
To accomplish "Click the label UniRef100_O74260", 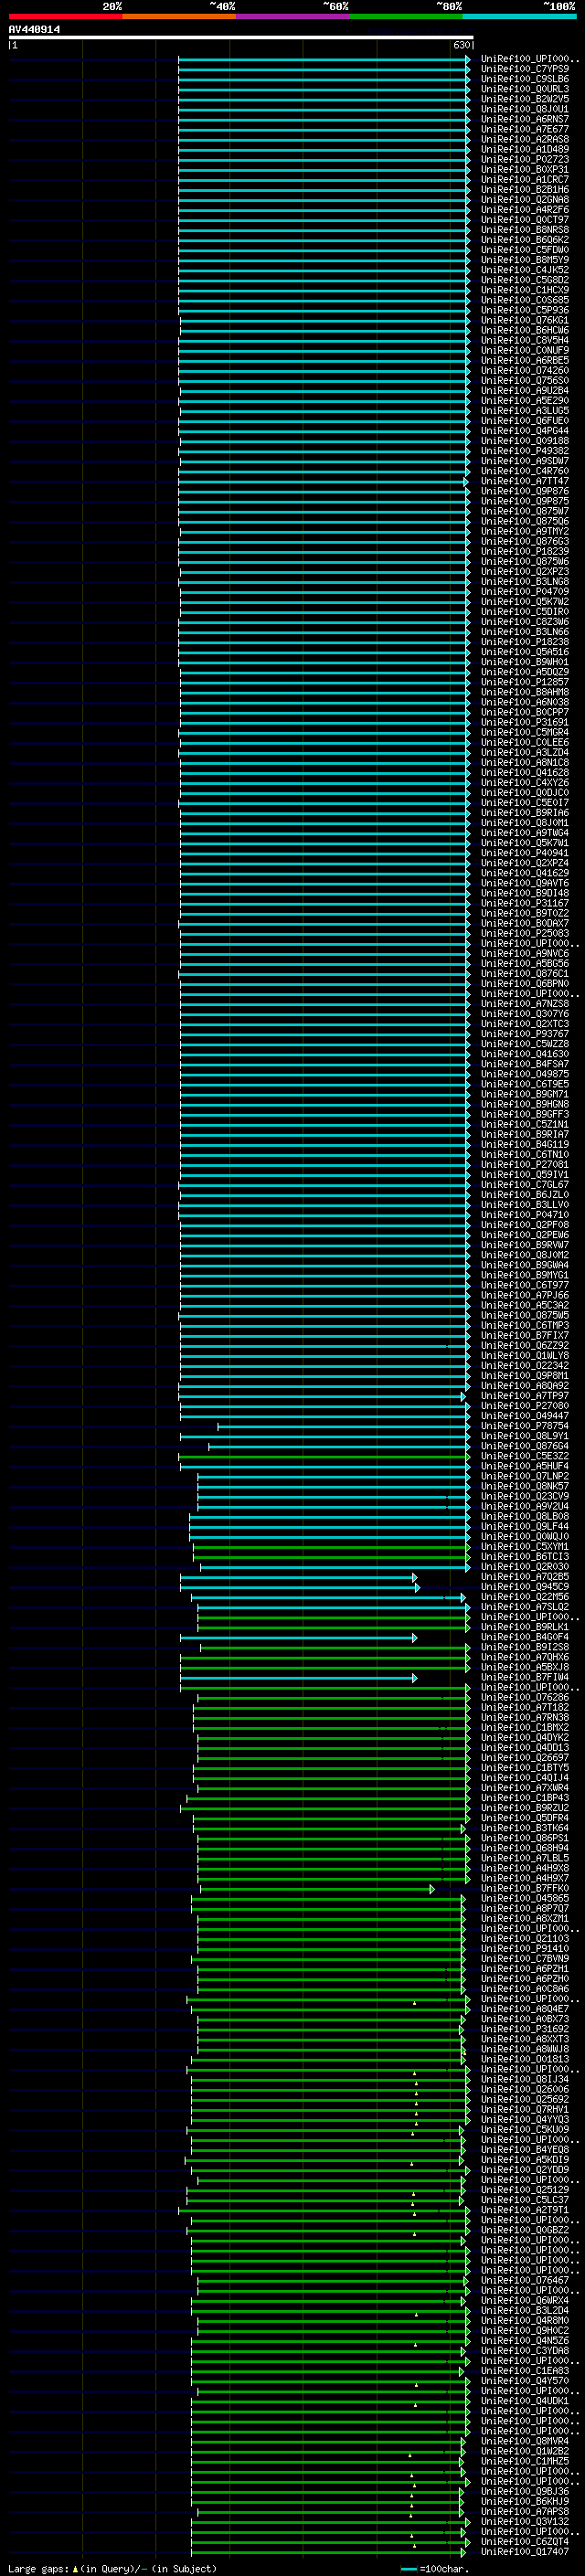I will 525,370.
